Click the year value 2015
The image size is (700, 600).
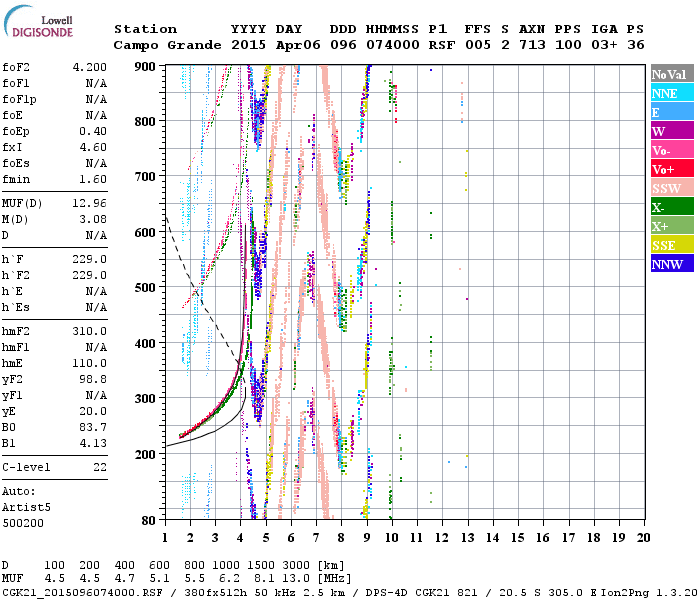[x=248, y=45]
